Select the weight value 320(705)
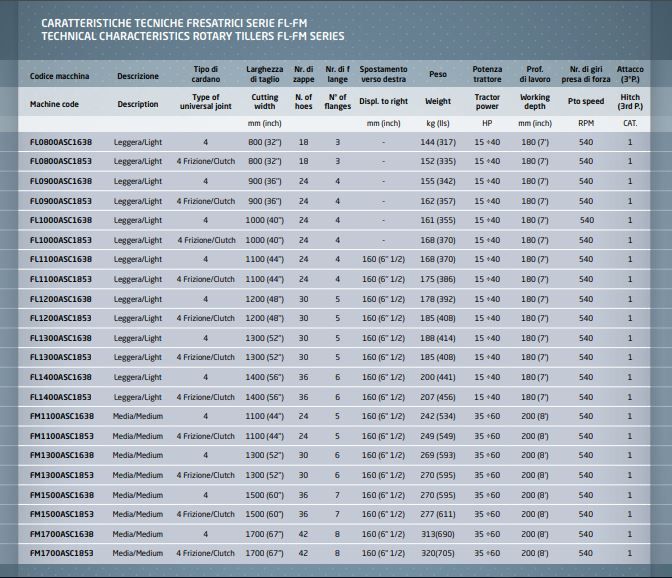 (x=438, y=553)
